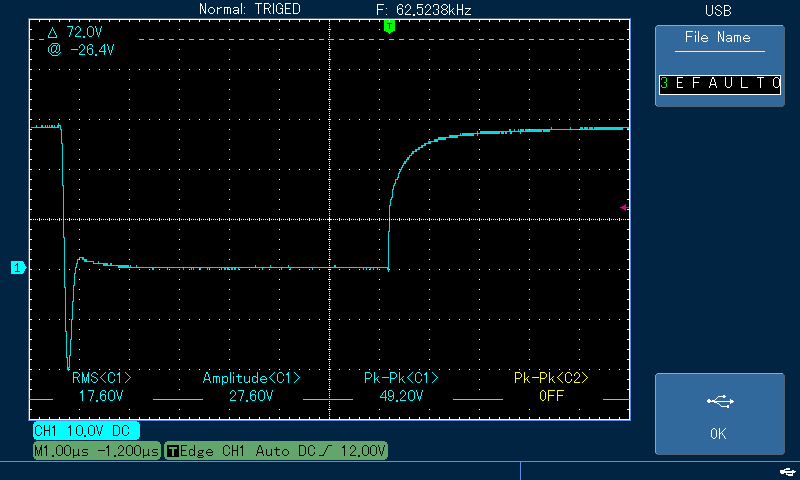The image size is (800, 480).
Task: Toggle the CH1 10.0V DC channel label
Action: click(x=86, y=431)
